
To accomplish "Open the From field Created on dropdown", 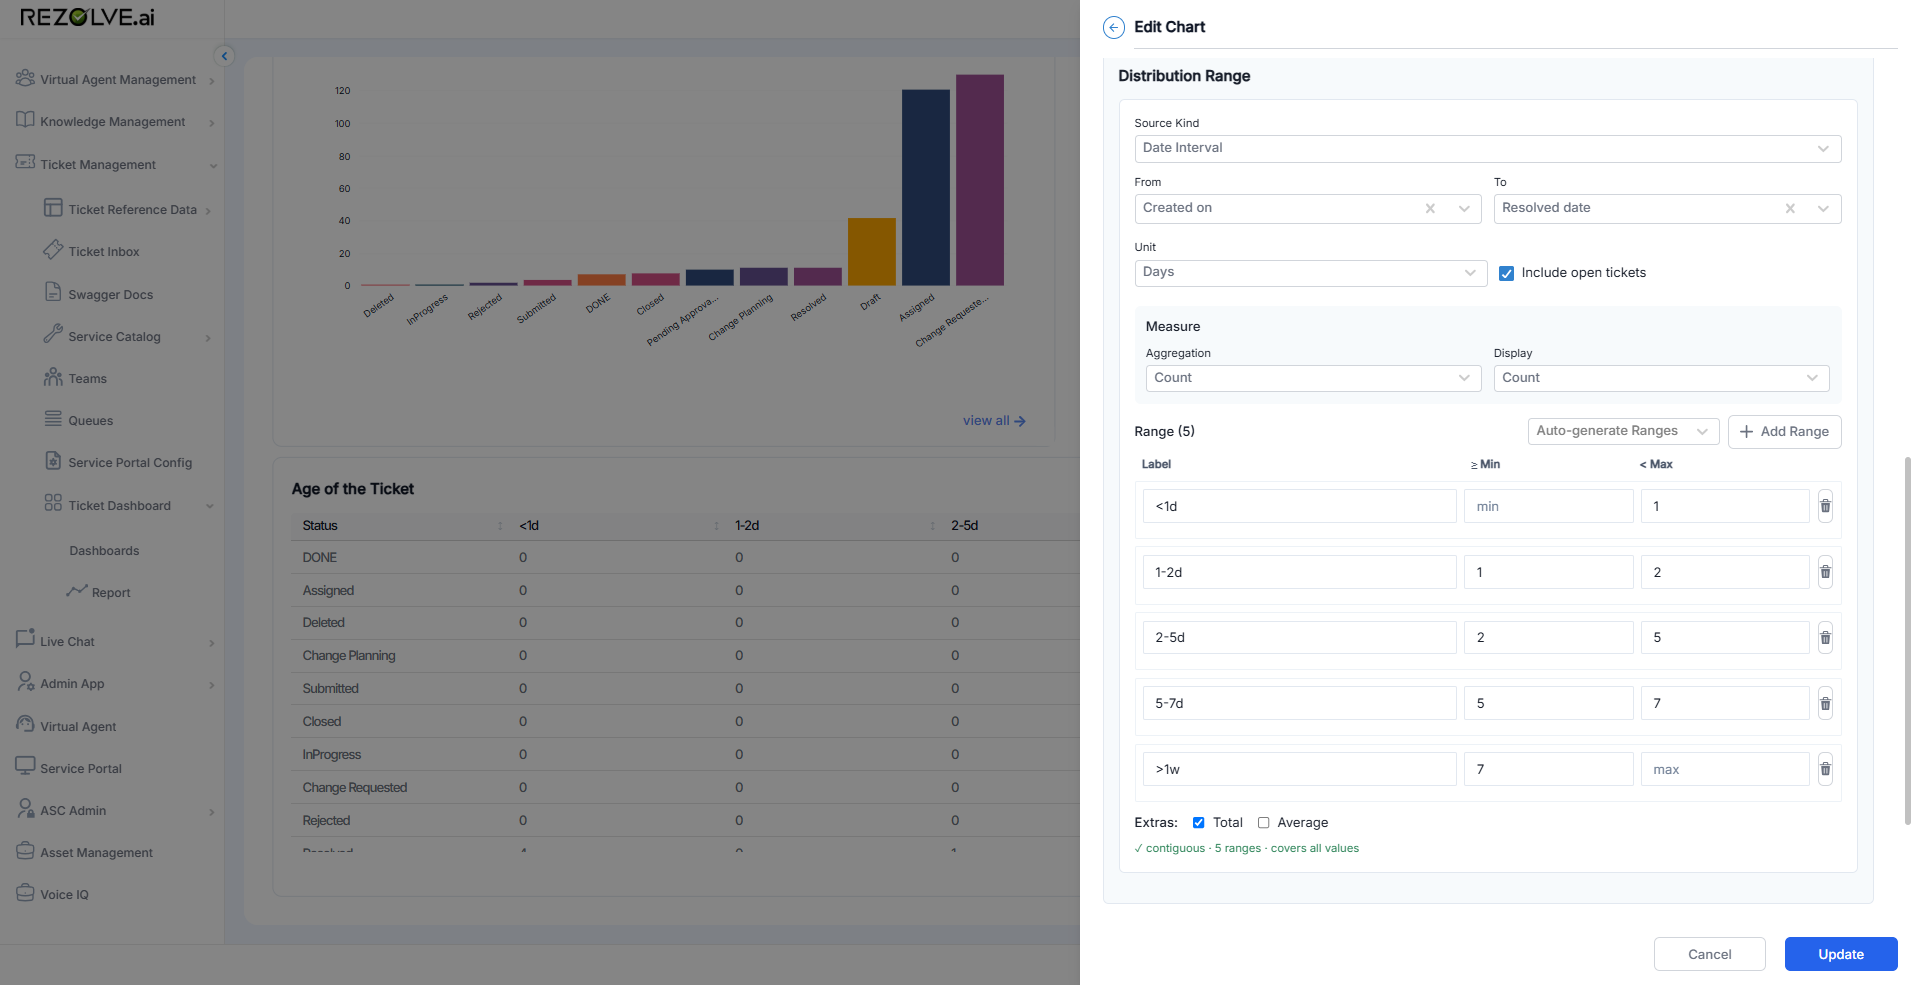I will coord(1307,208).
